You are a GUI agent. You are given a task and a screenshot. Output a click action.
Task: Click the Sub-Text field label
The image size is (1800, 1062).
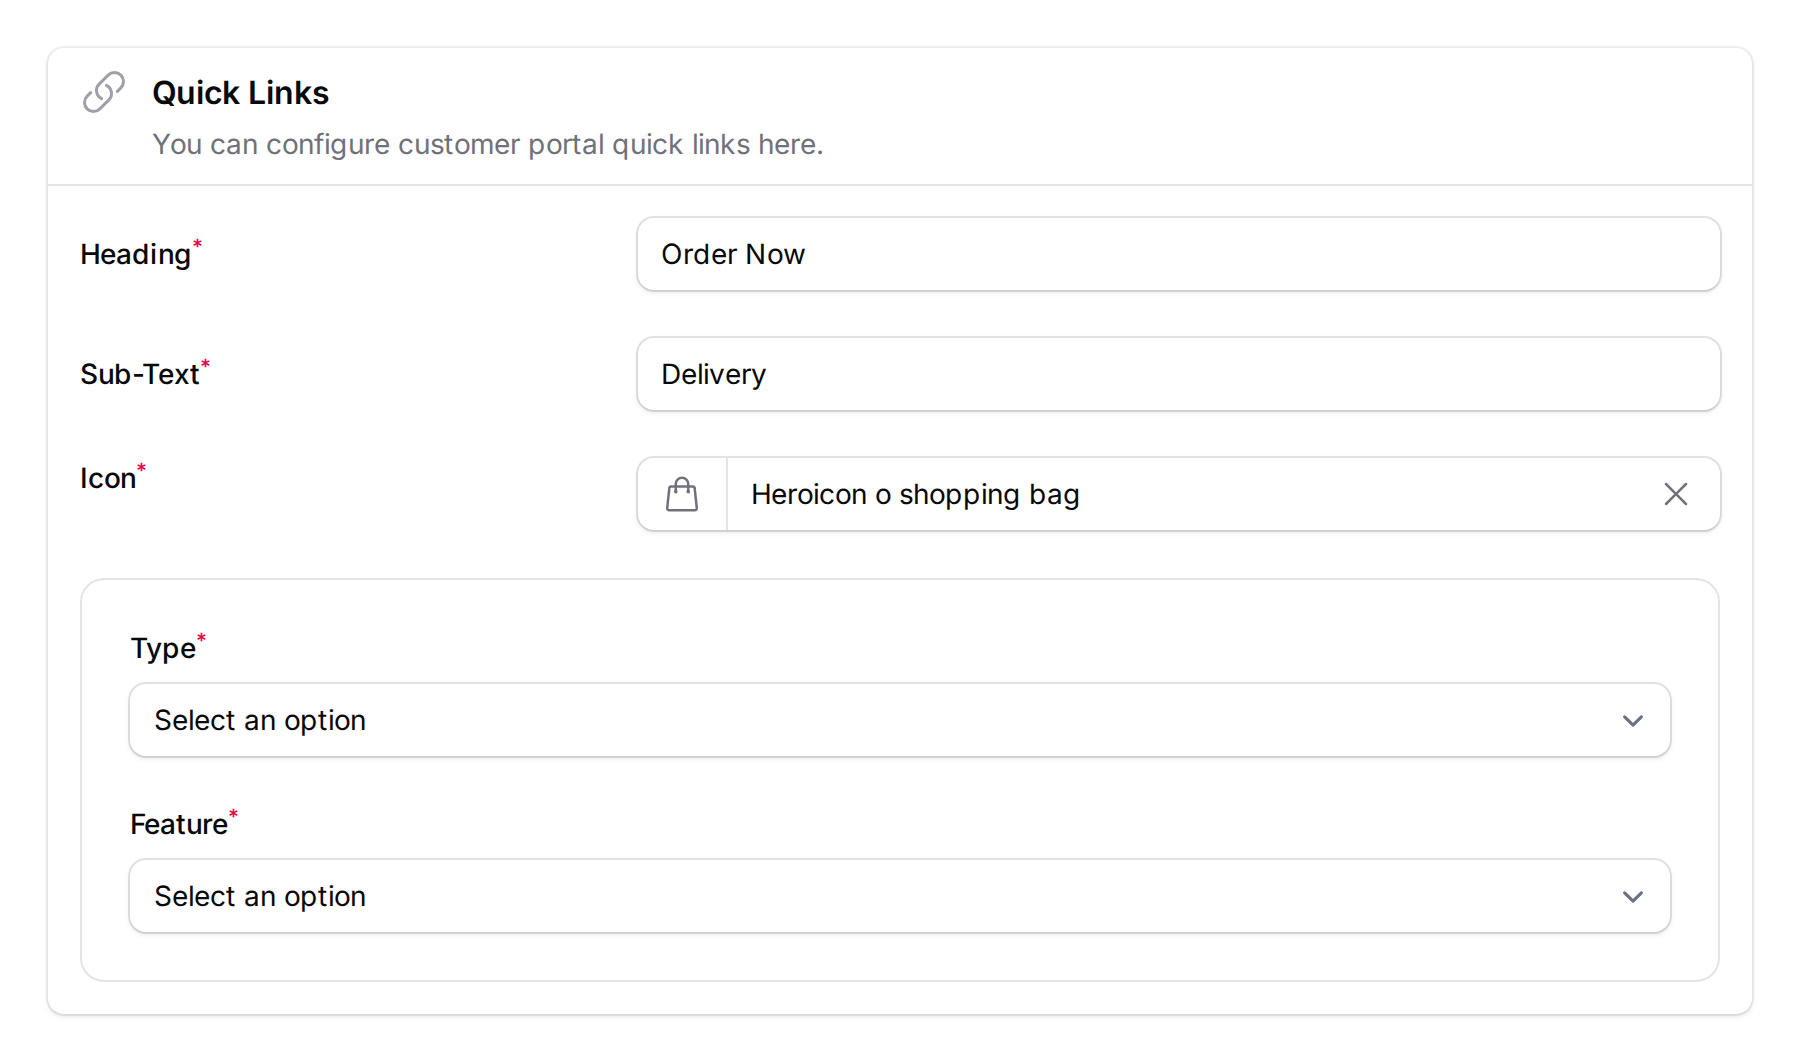pyautogui.click(x=139, y=373)
